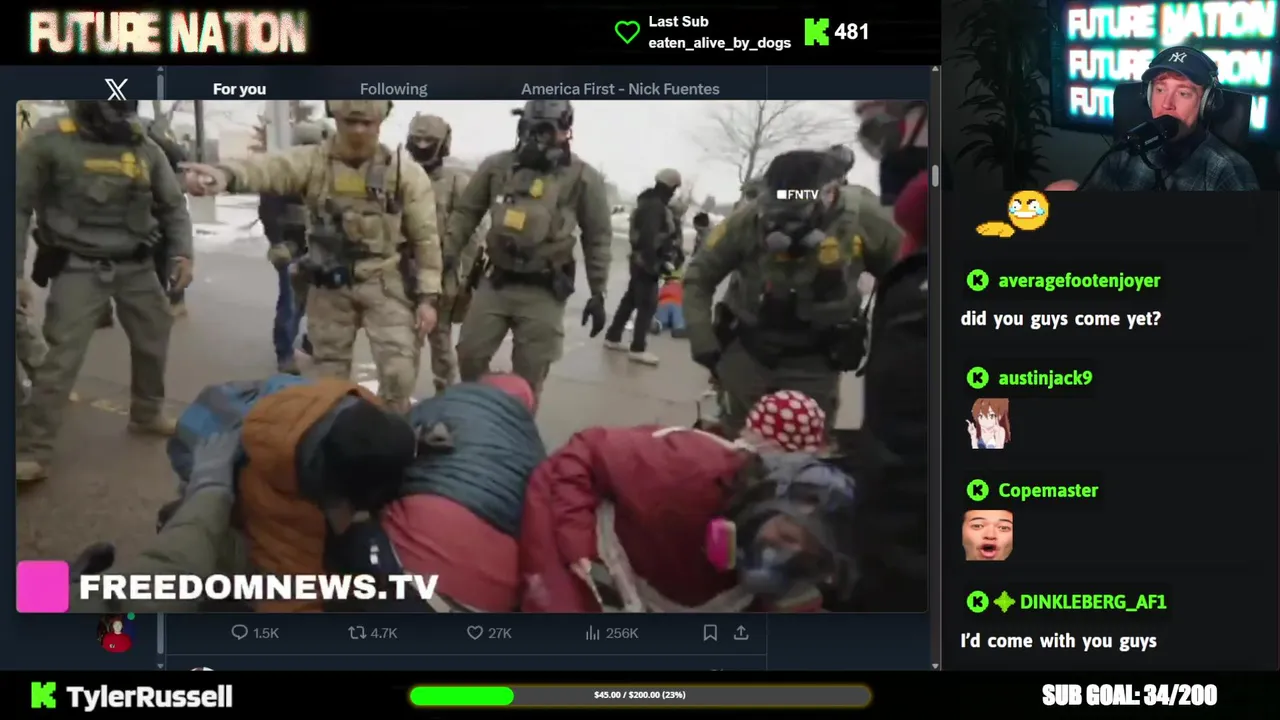
Task: Open austinjack9 username in chat
Action: point(1045,378)
